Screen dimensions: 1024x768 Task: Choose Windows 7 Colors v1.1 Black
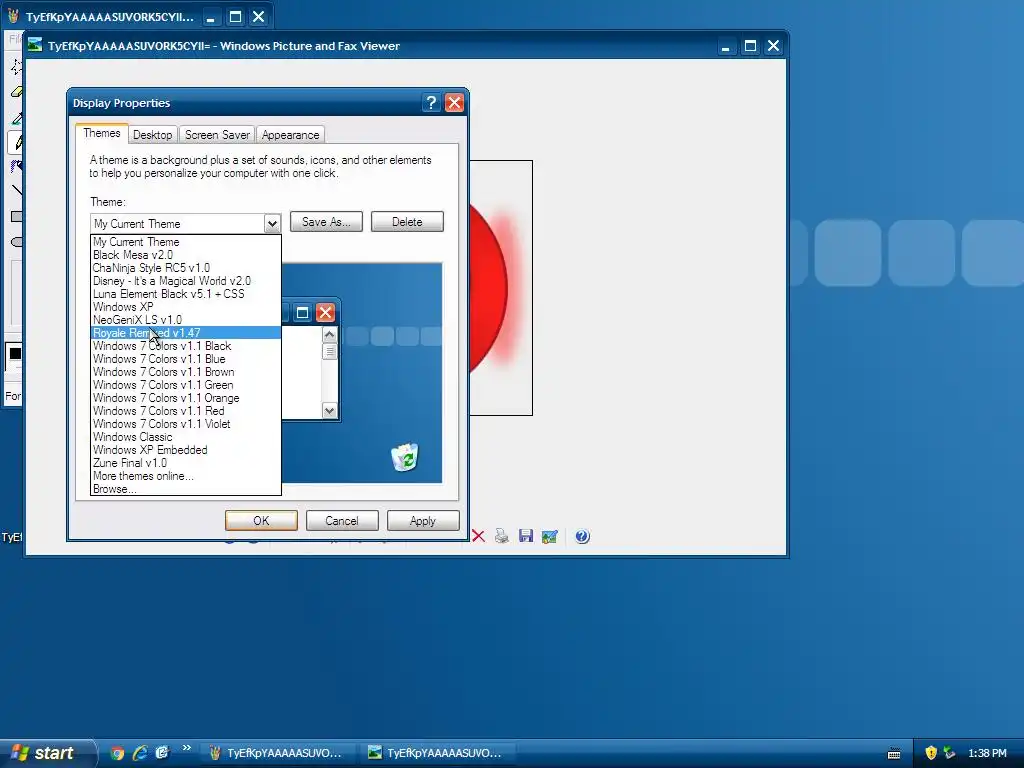[x=186, y=346]
